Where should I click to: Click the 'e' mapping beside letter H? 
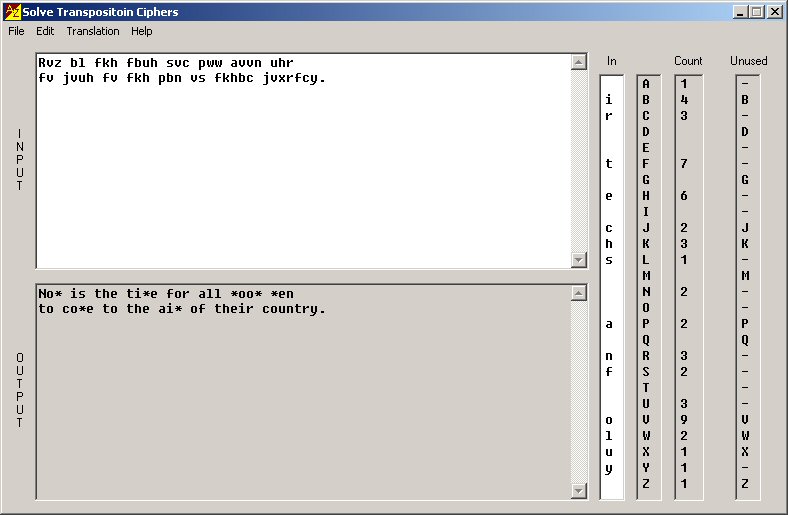point(609,195)
